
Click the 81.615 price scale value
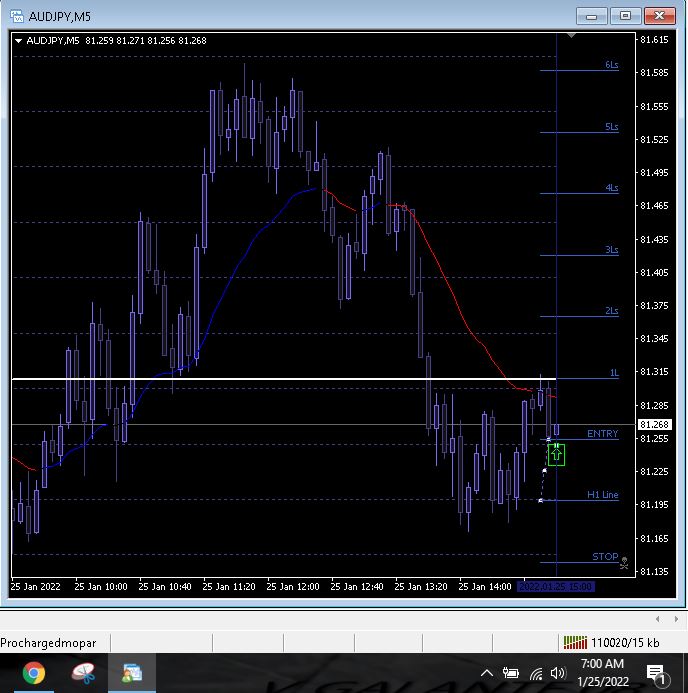tap(654, 40)
